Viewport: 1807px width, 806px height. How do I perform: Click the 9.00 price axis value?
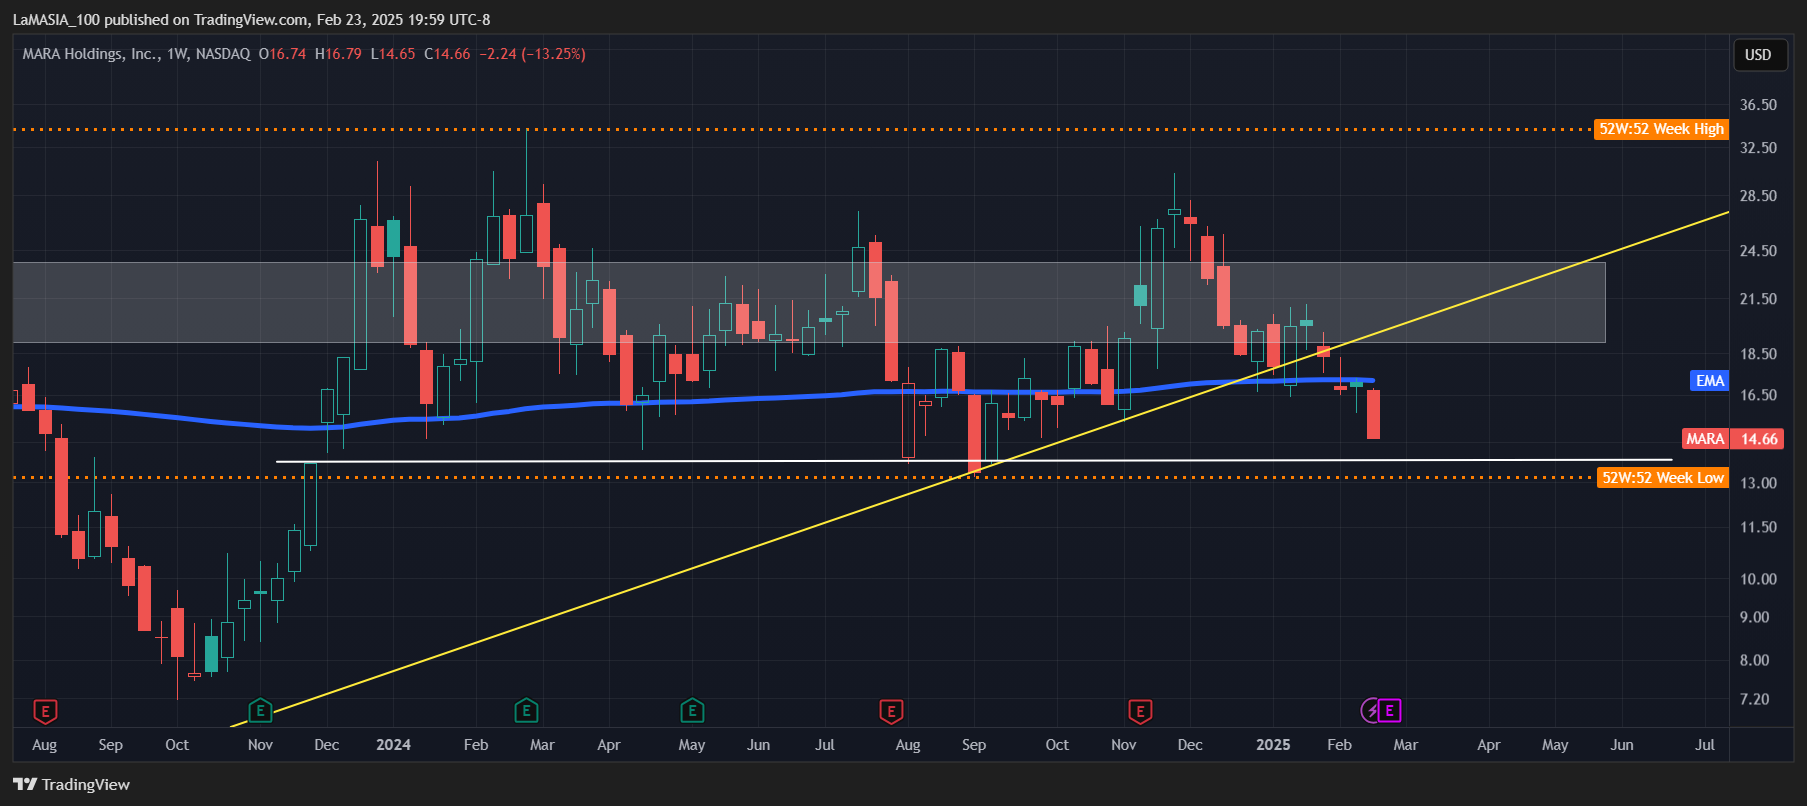[x=1755, y=617]
